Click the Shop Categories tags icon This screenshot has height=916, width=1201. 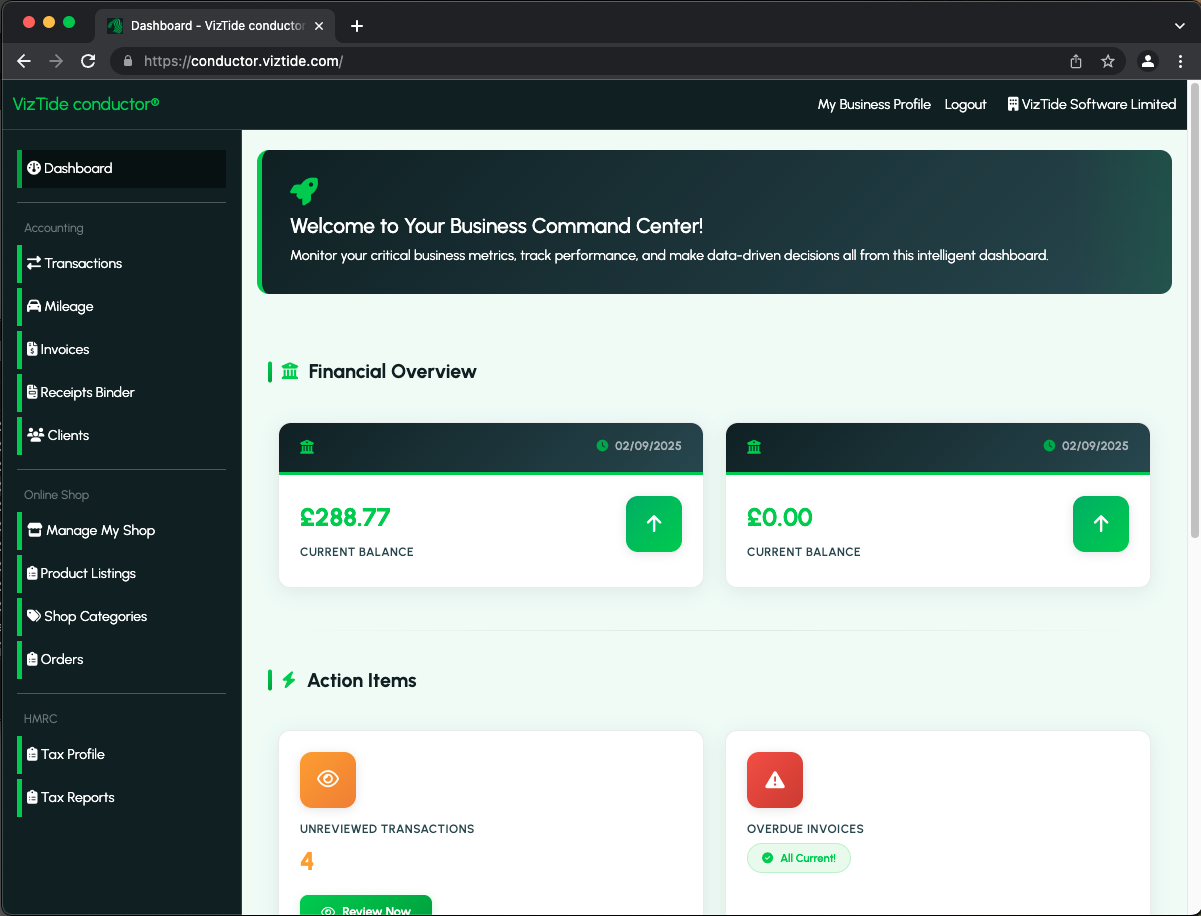pos(34,616)
